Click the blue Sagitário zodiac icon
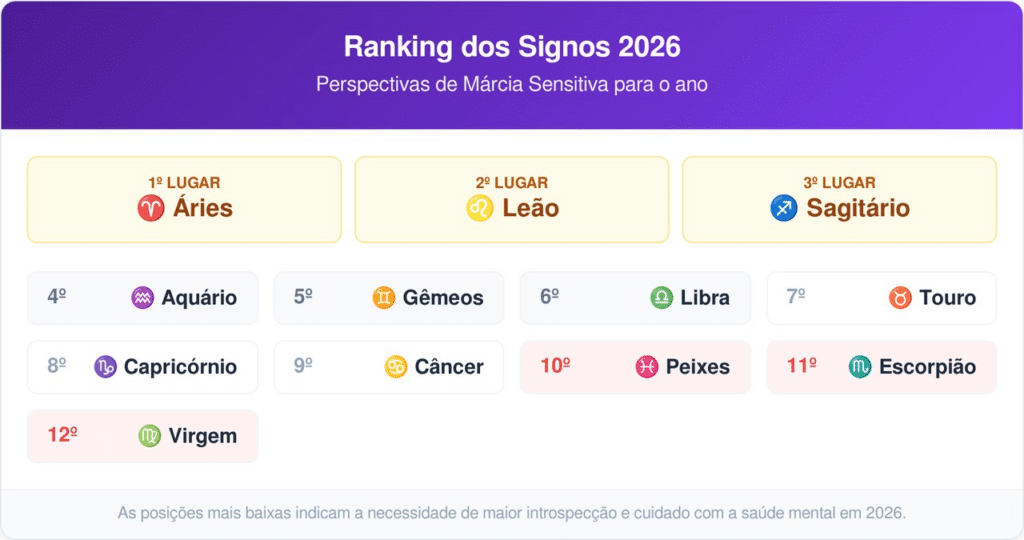The height and width of the screenshot is (540, 1024). pos(784,208)
